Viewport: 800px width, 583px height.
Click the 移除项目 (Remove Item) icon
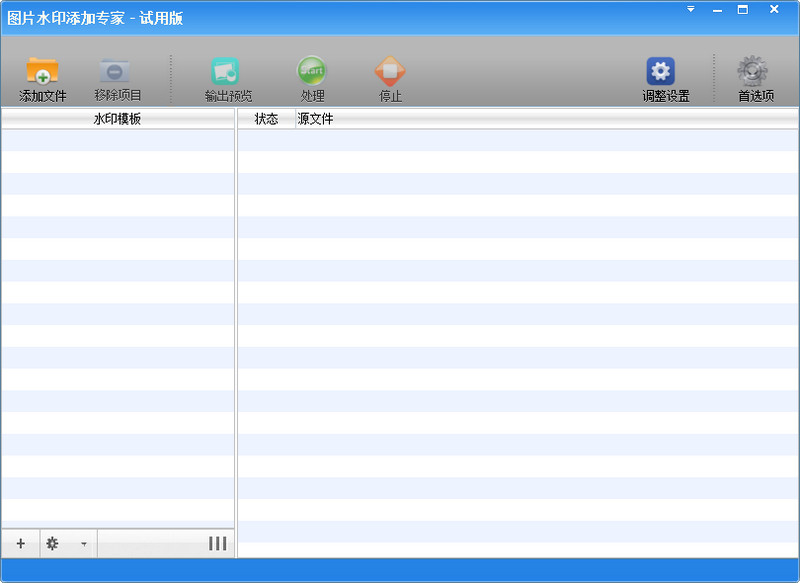point(116,72)
